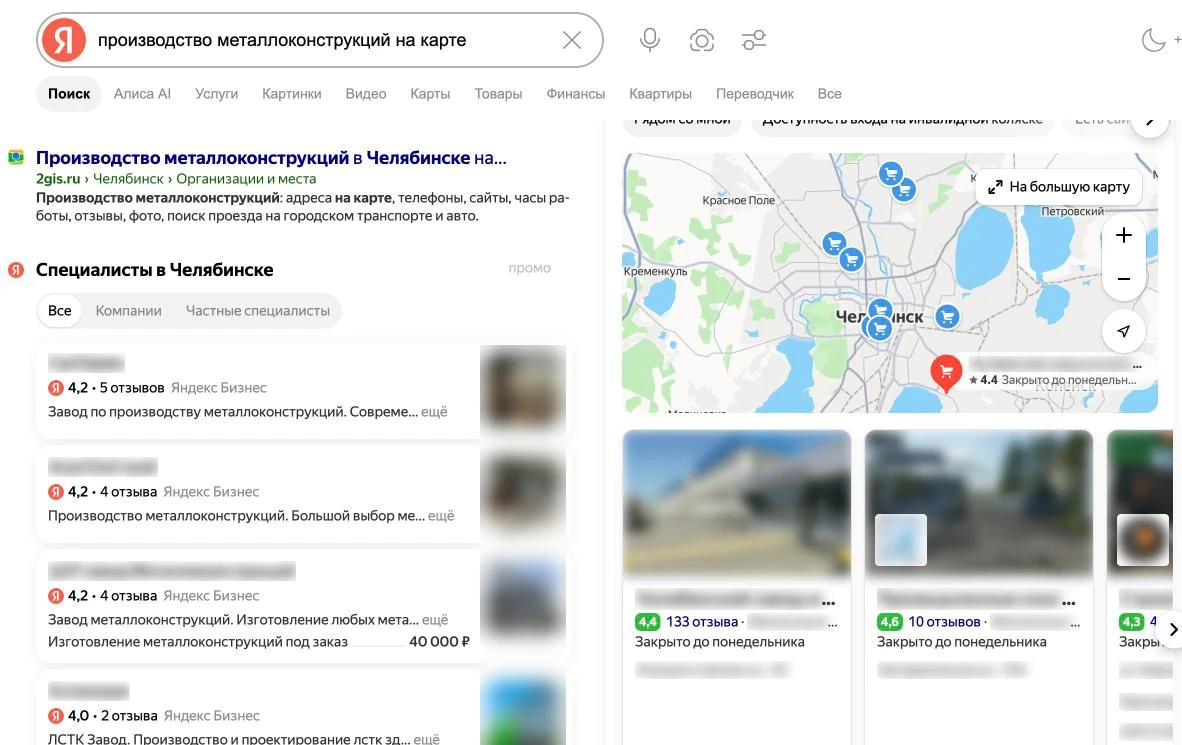Toggle dark theme moon icon
1182x745 pixels.
pyautogui.click(x=1153, y=40)
